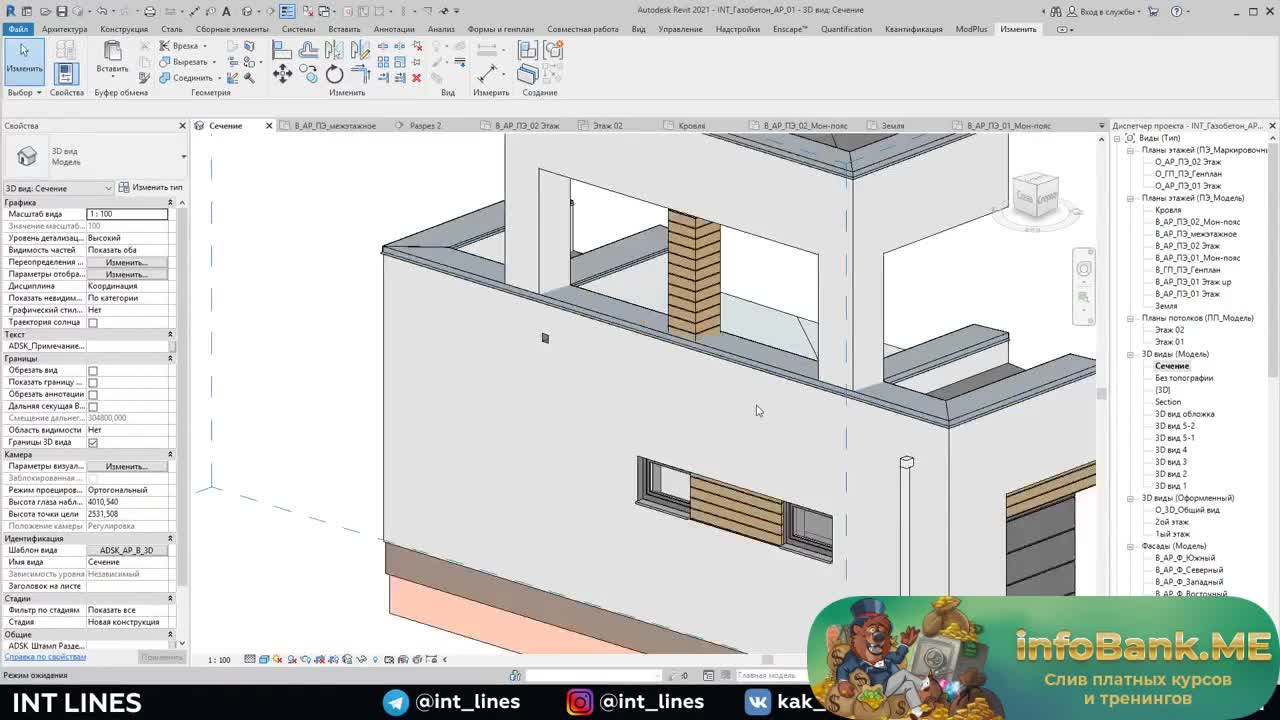Click the Save icon in quick access toolbar
The height and width of the screenshot is (720, 1280).
[62, 11]
